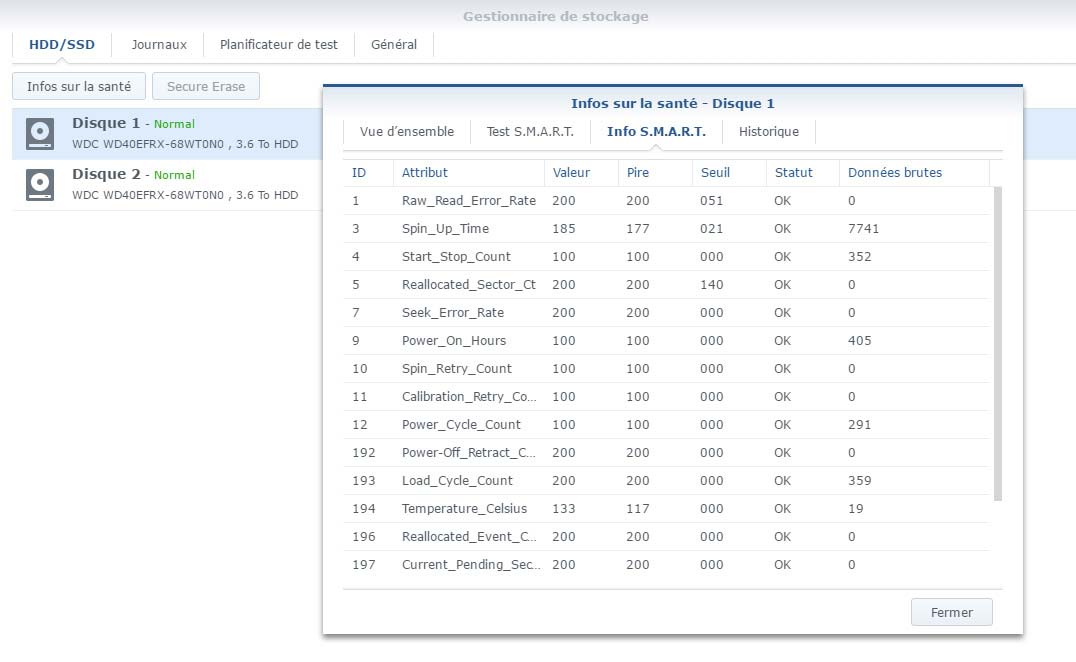
Task: Select the Power-Off_Retract_C... attribute
Action: tap(469, 453)
